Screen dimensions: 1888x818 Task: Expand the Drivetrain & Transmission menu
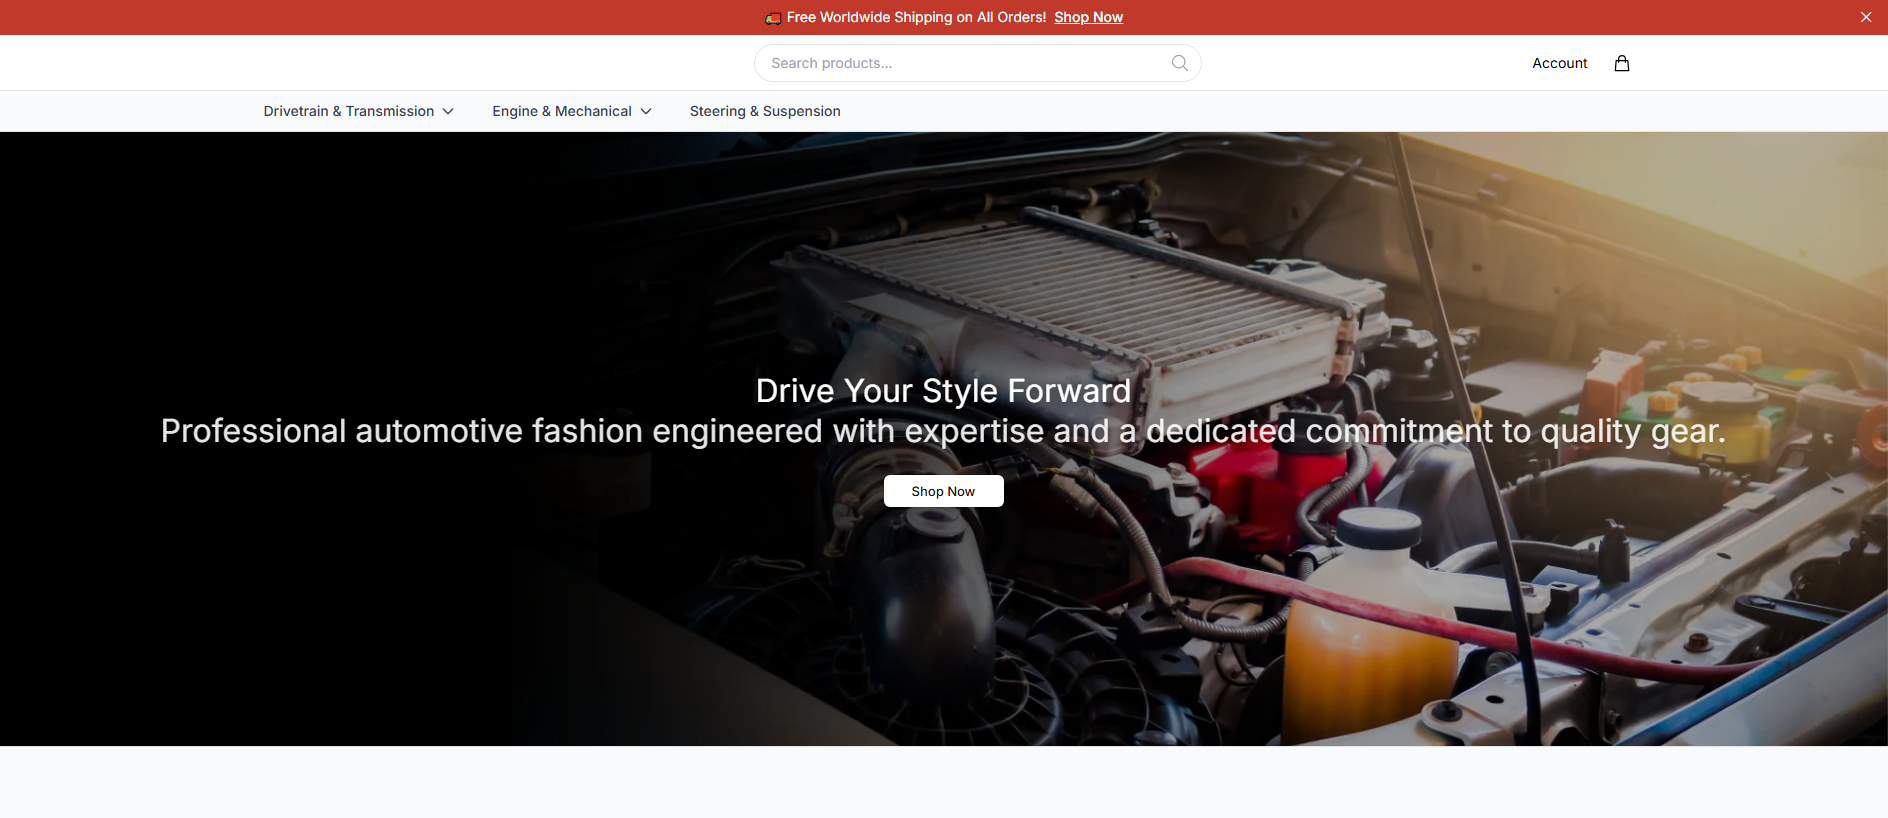[358, 111]
